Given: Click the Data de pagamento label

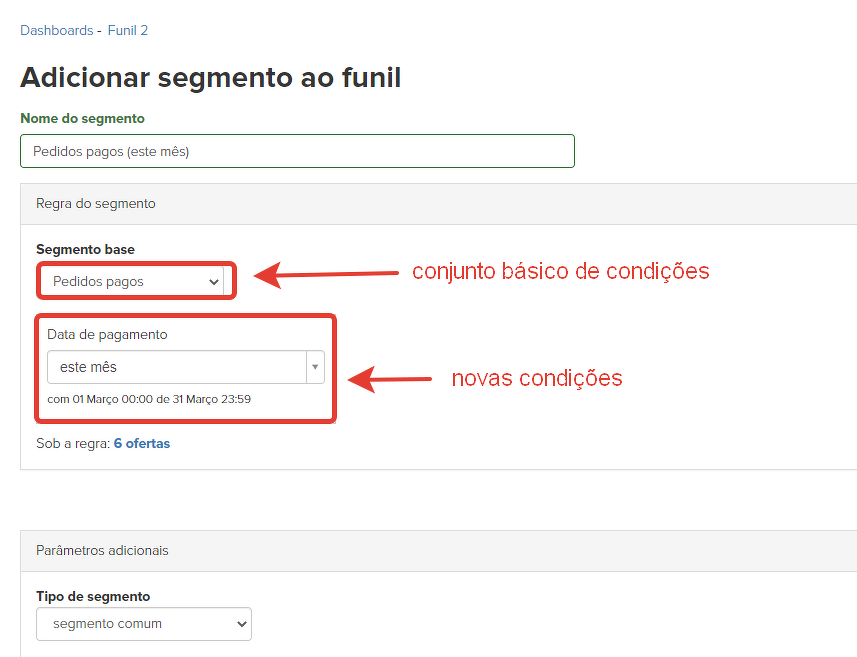Looking at the screenshot, I should (x=107, y=335).
